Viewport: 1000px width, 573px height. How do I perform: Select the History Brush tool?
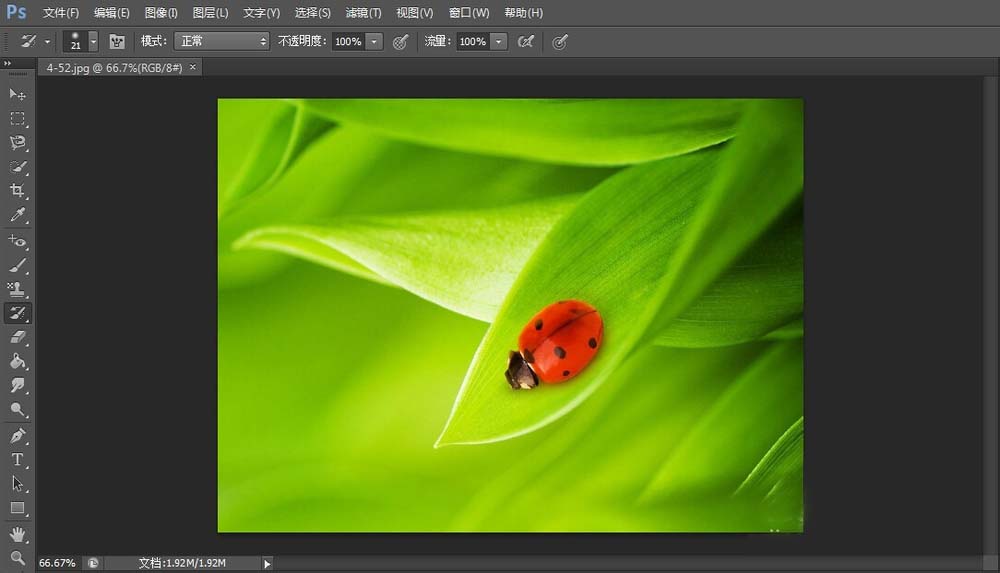17,313
